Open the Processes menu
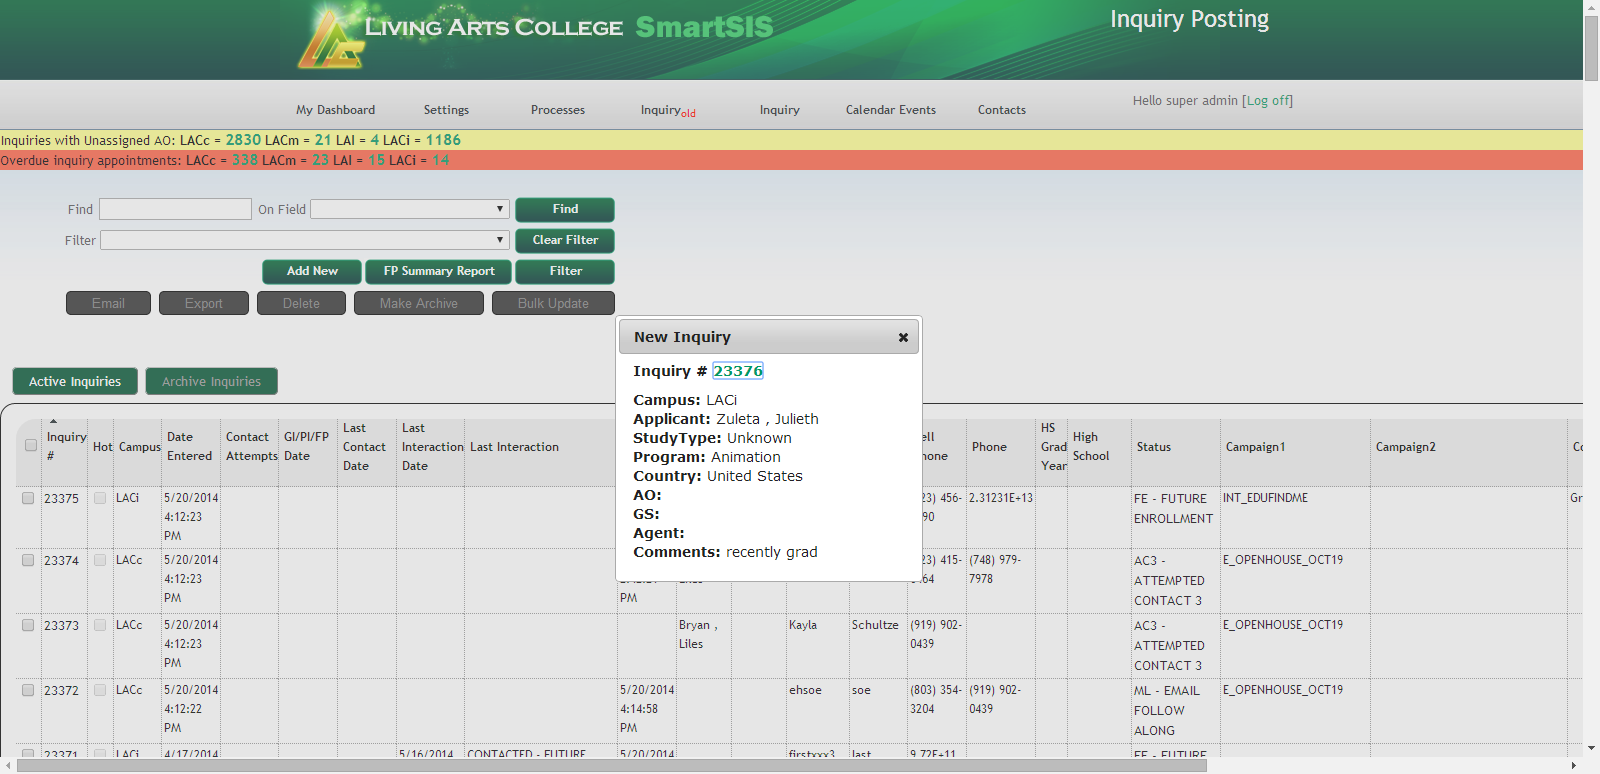Image resolution: width=1600 pixels, height=774 pixels. [558, 110]
